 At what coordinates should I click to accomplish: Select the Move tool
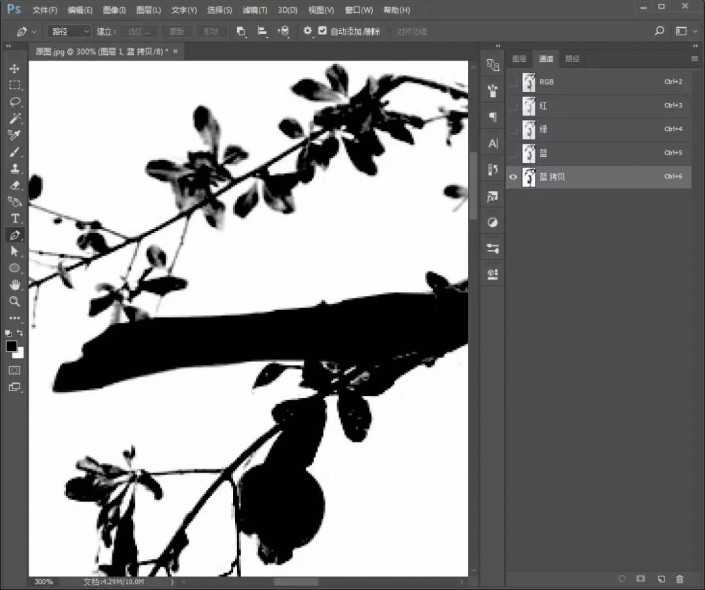[15, 69]
